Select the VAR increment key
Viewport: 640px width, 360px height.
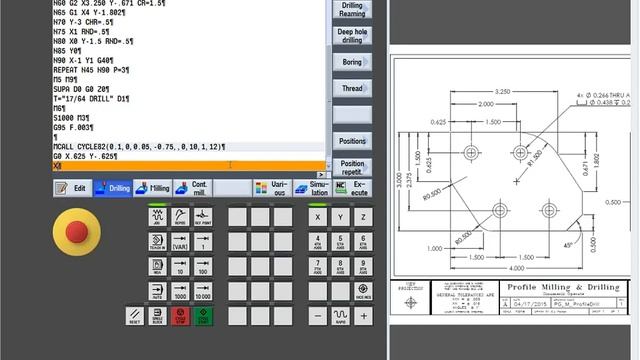click(180, 242)
